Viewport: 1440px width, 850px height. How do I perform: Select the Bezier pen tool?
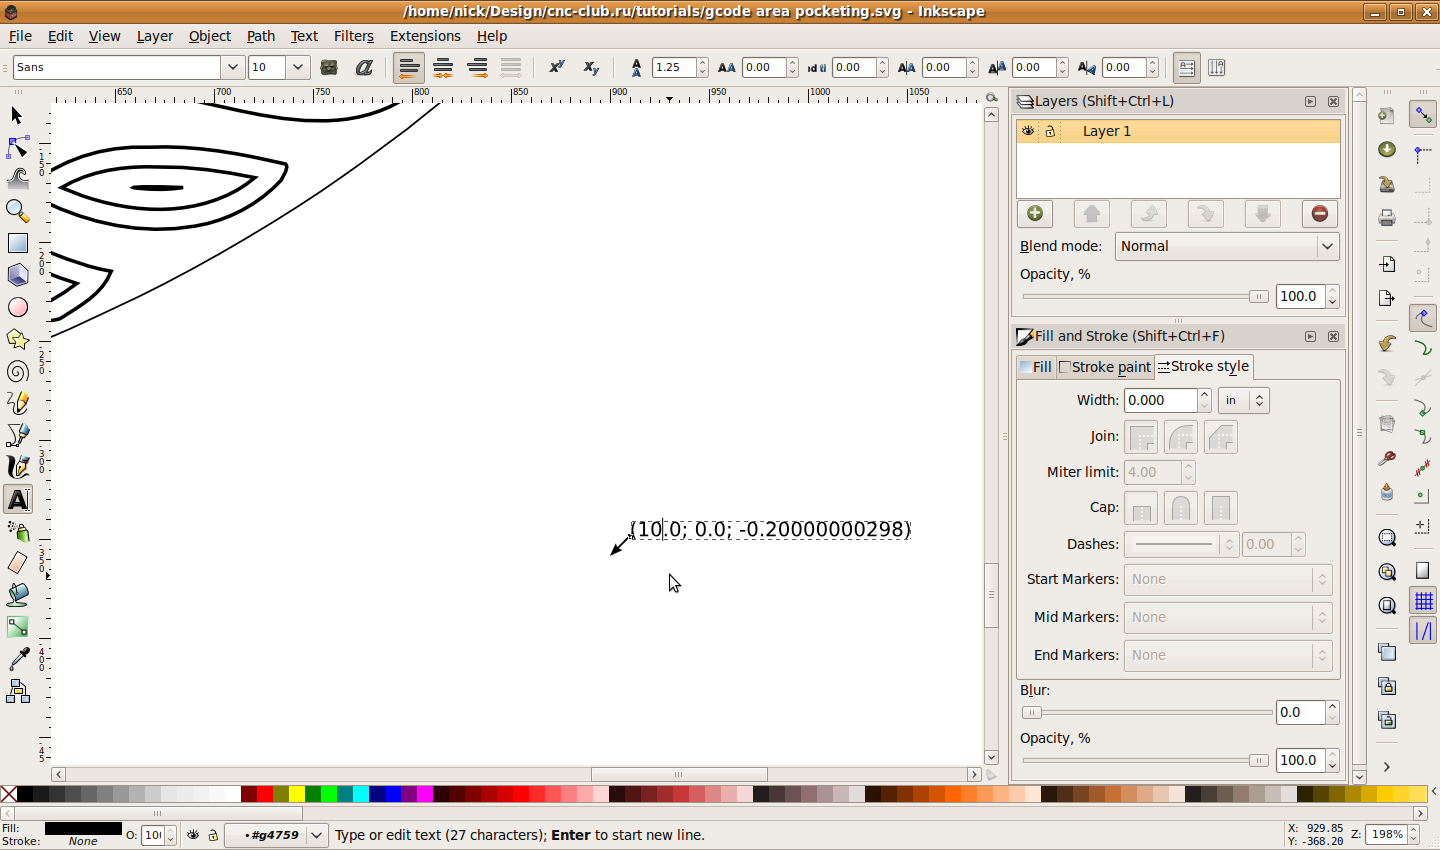pos(17,435)
